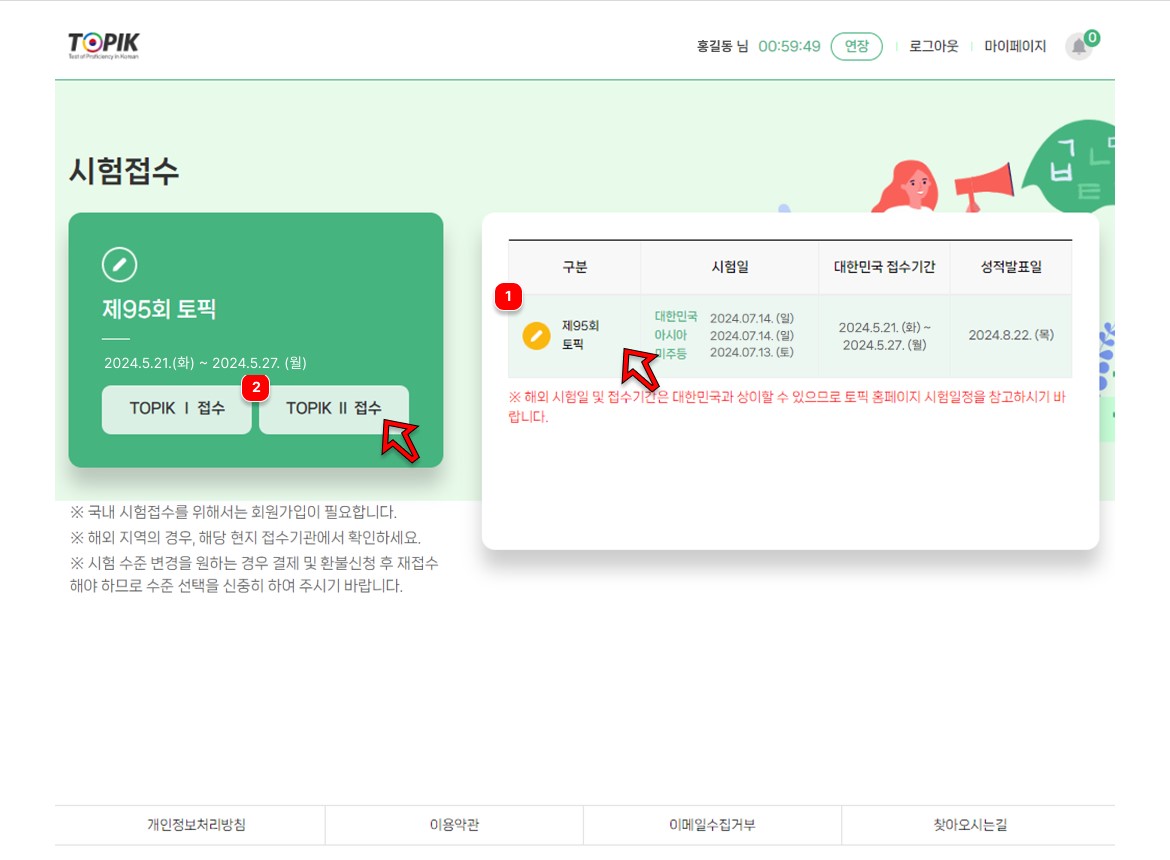The height and width of the screenshot is (860, 1170).
Task: Click the 성적발표일 value 2024.8.22. (목)
Action: pos(1011,335)
